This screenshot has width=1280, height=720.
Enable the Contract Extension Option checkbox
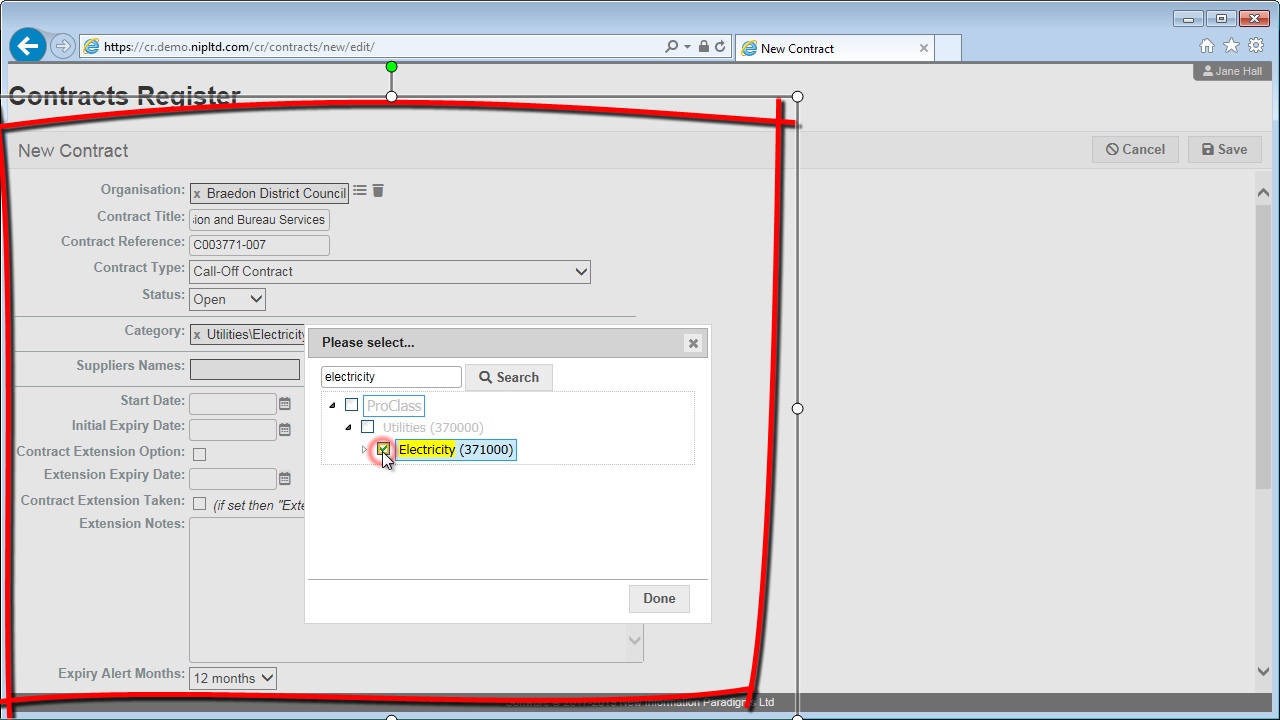tap(199, 454)
